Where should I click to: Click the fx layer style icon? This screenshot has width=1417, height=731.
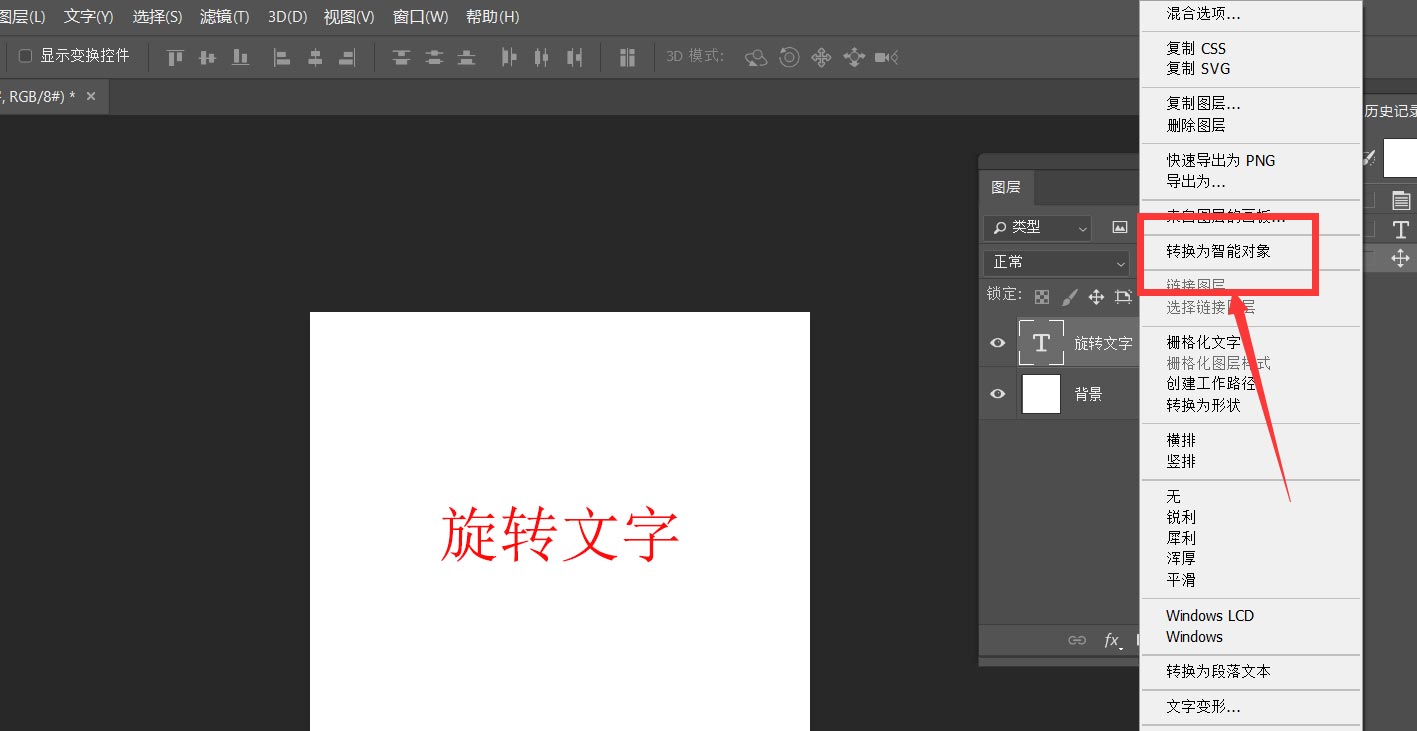(1113, 641)
